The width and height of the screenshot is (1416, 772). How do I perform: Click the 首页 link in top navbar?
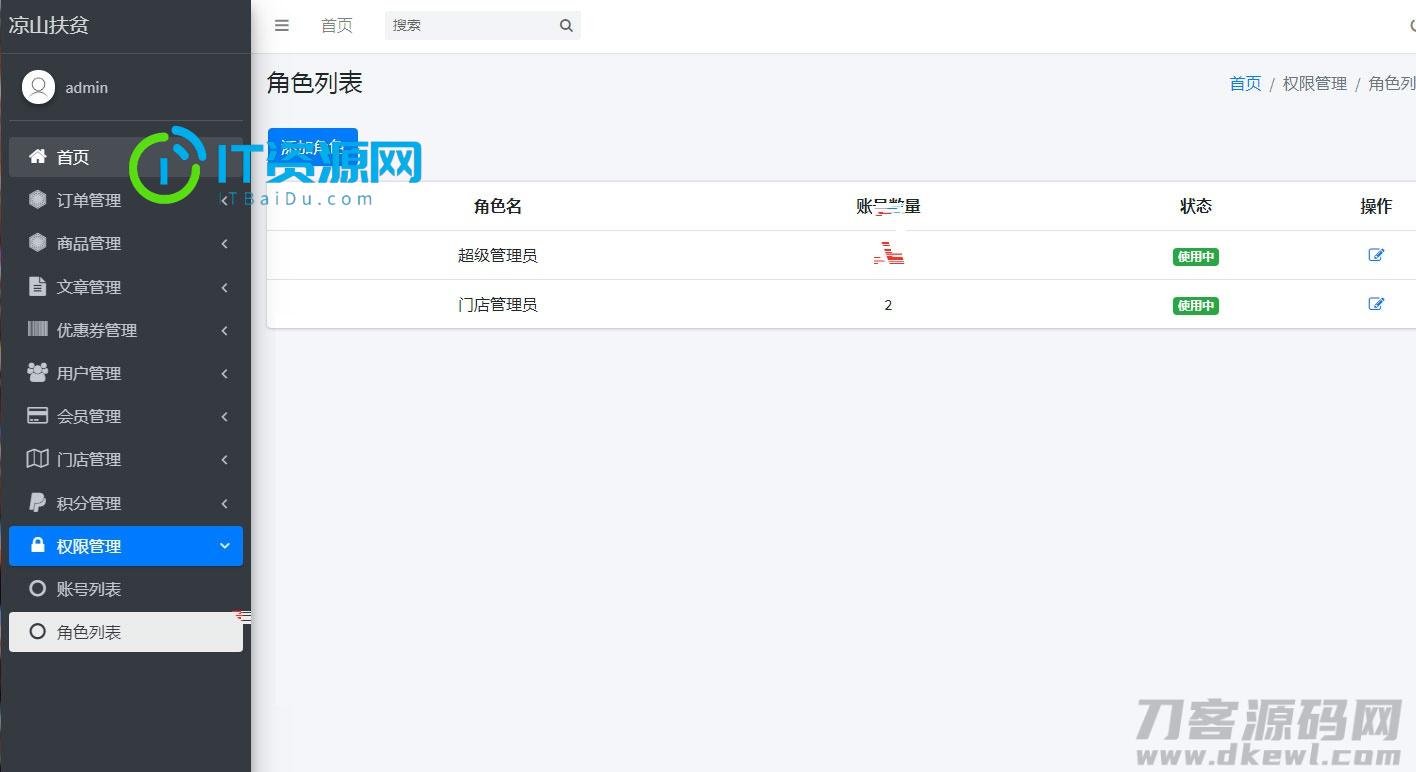[x=337, y=26]
